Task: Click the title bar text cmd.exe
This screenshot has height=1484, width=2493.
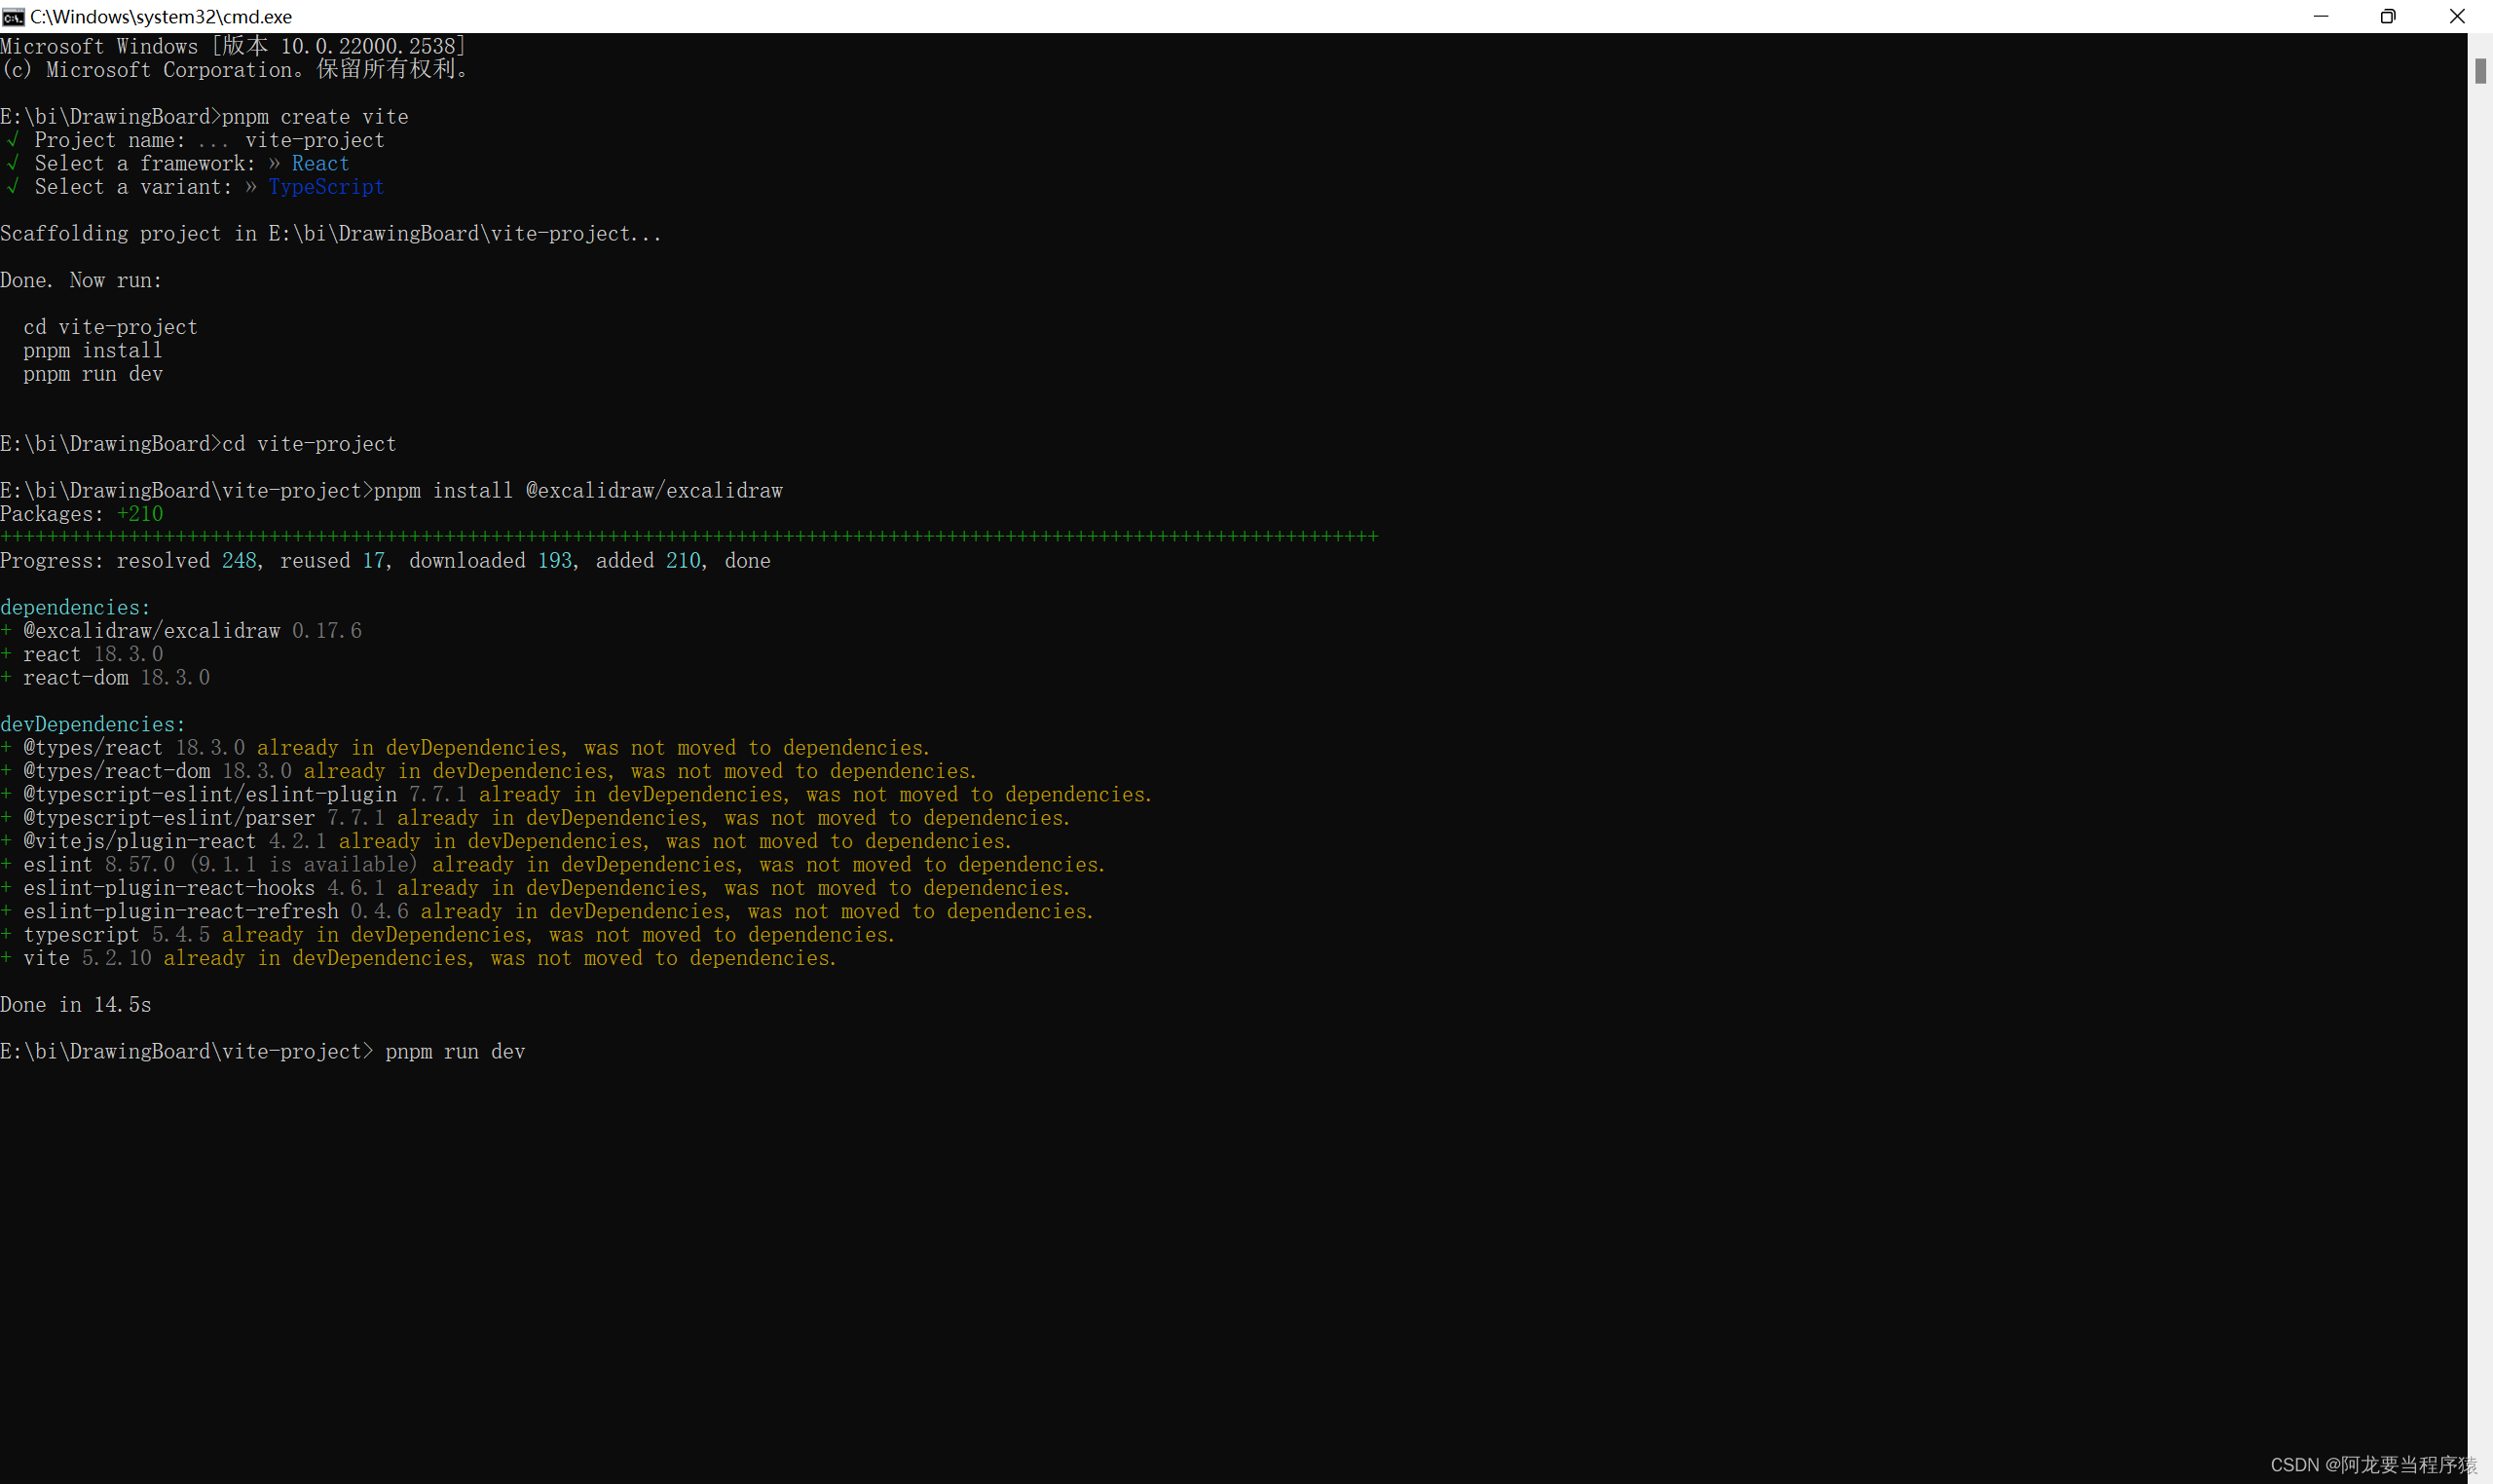Action: coord(161,16)
